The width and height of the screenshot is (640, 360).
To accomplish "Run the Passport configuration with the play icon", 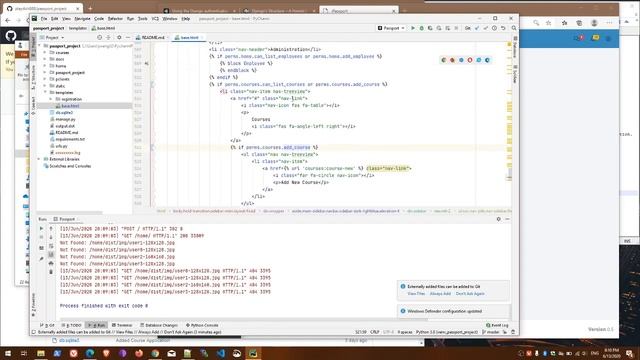I will 413,28.
